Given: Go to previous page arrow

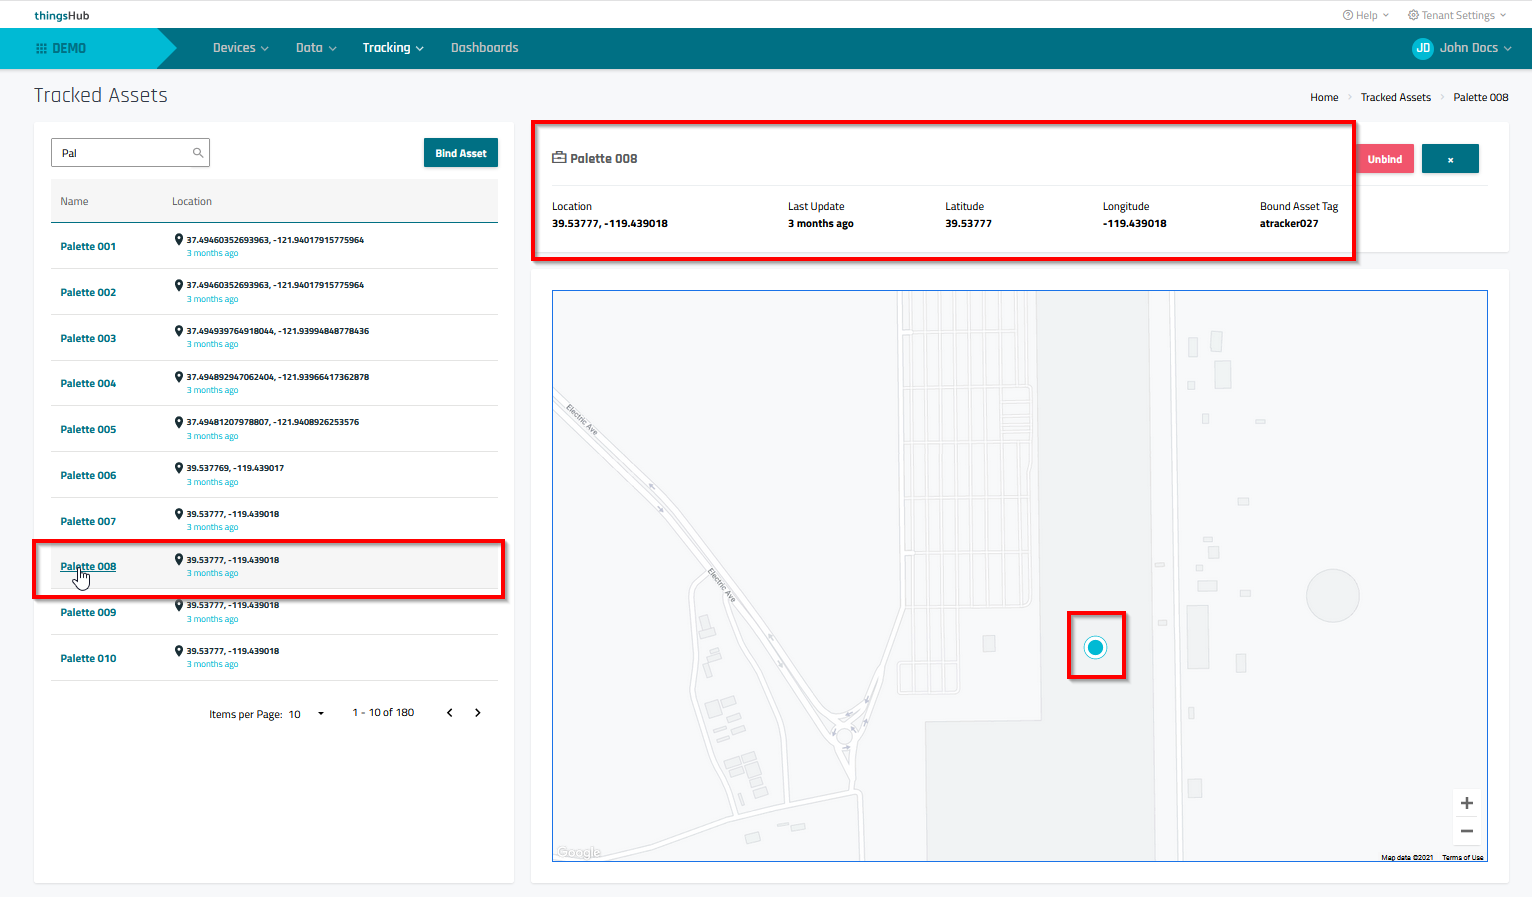Looking at the screenshot, I should (x=450, y=713).
